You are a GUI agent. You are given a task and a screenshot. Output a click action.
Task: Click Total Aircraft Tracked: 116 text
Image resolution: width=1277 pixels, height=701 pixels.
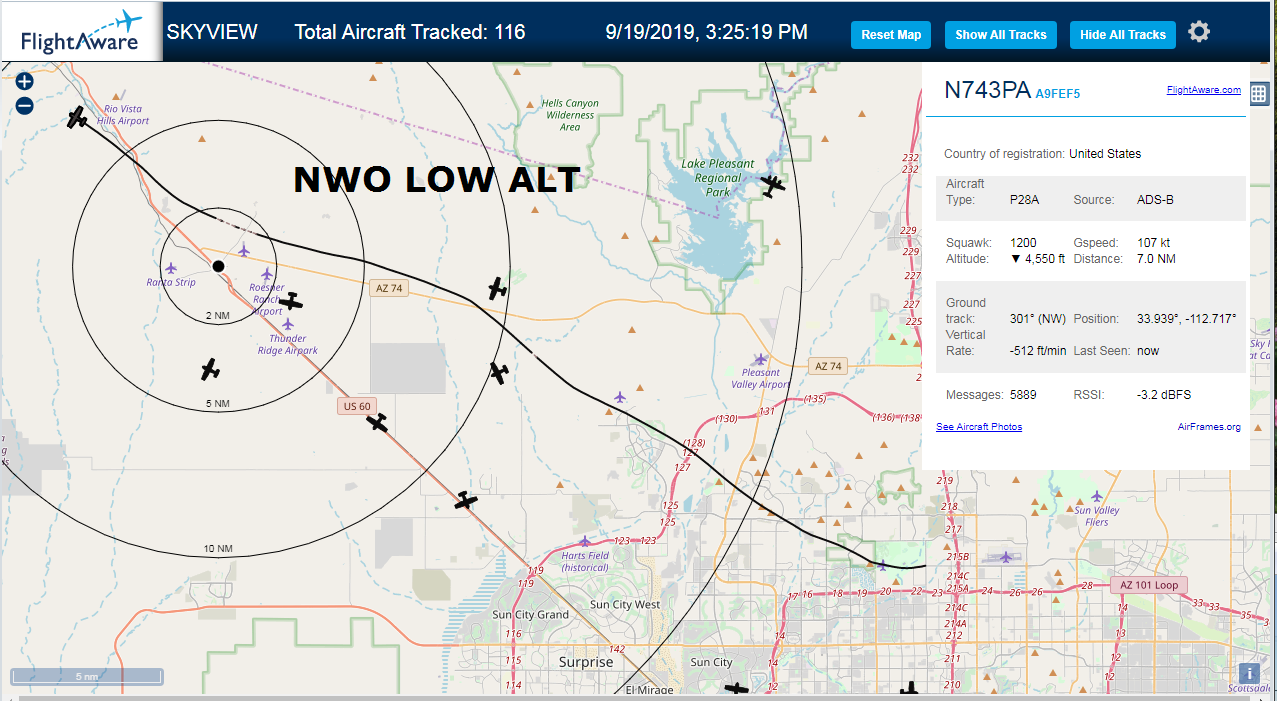tap(410, 32)
